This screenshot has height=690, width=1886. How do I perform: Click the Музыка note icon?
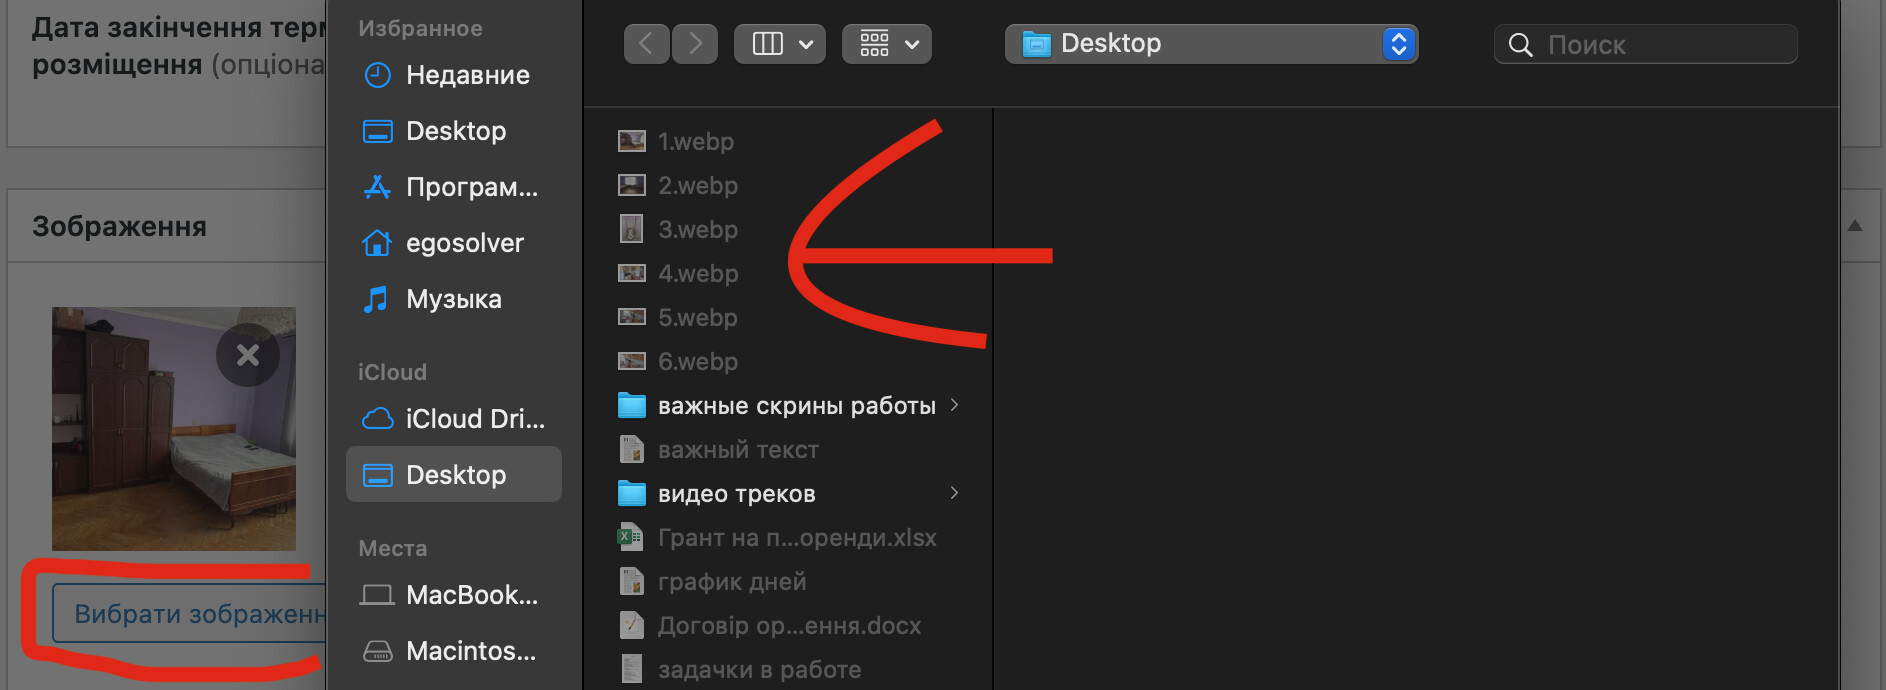point(376,299)
